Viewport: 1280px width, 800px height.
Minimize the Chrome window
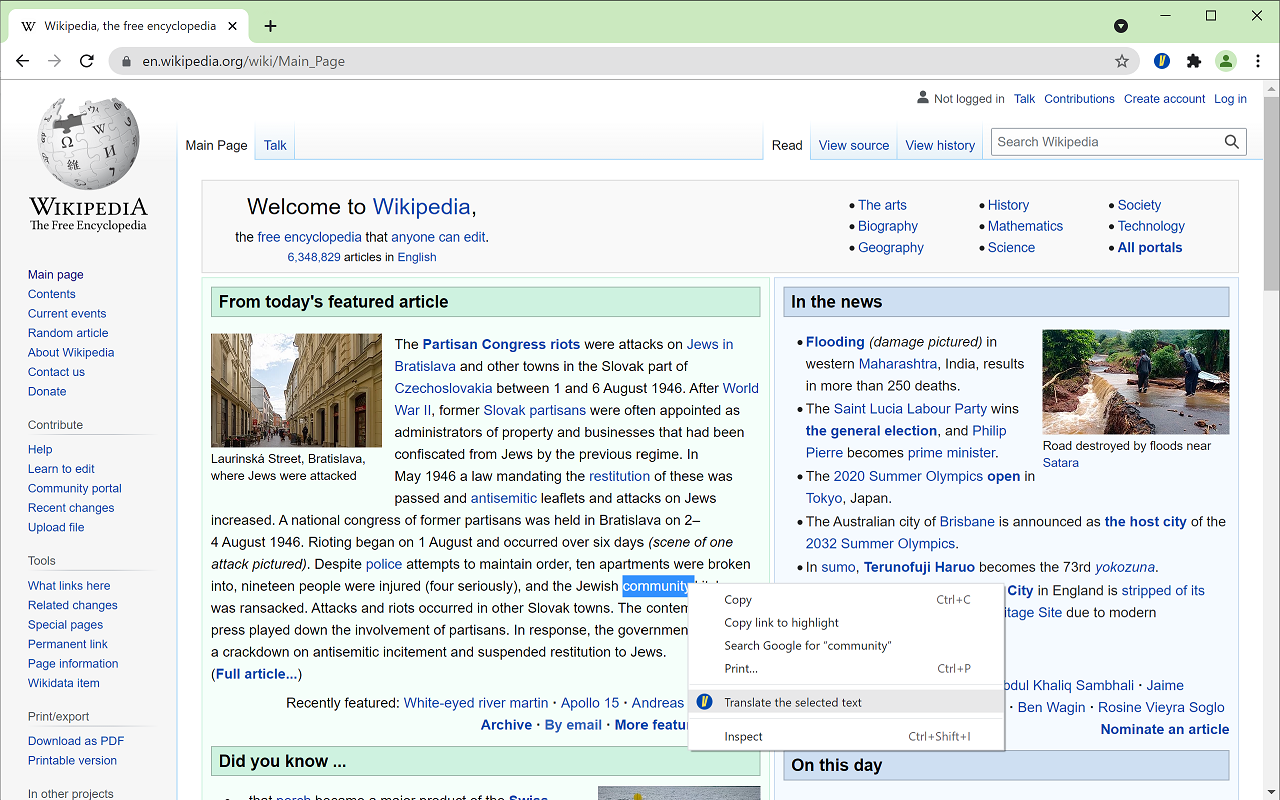click(x=1165, y=15)
